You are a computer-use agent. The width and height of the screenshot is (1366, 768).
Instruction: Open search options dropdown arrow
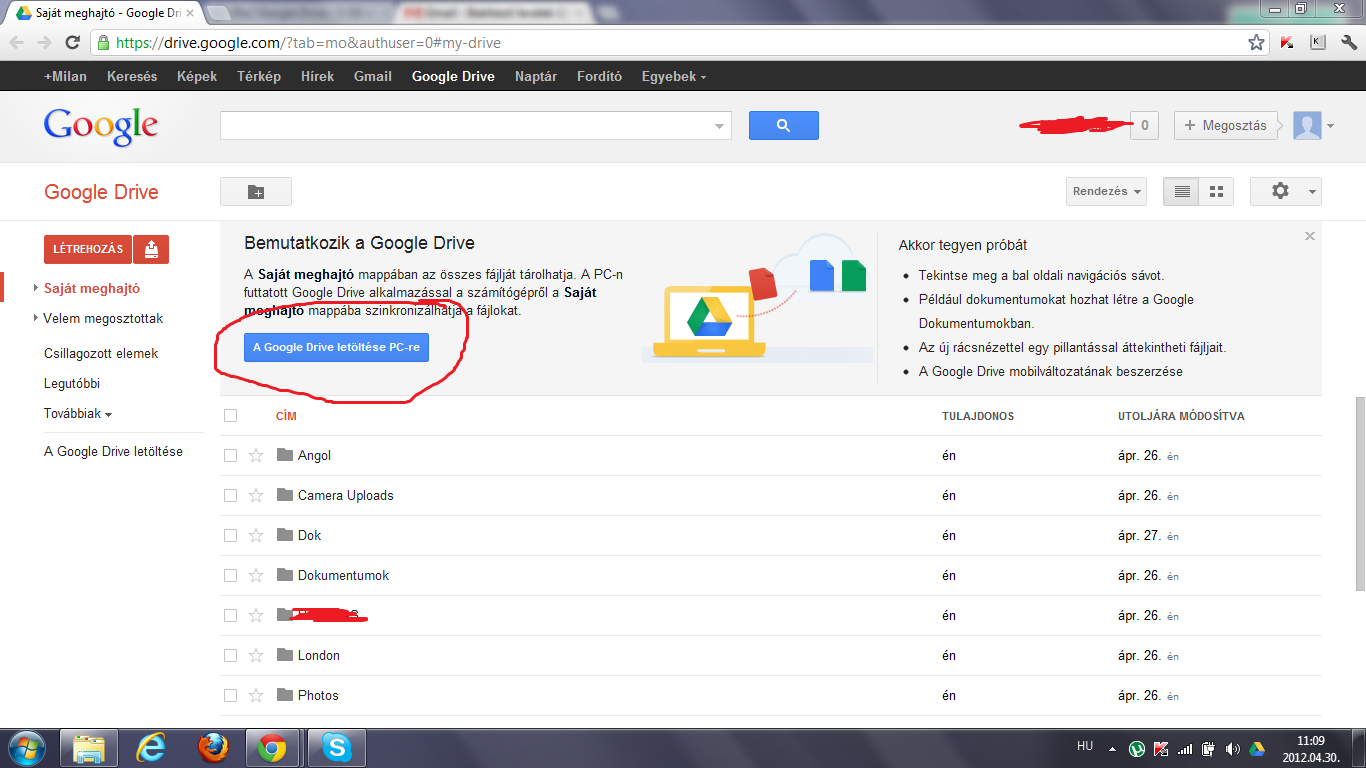click(719, 126)
